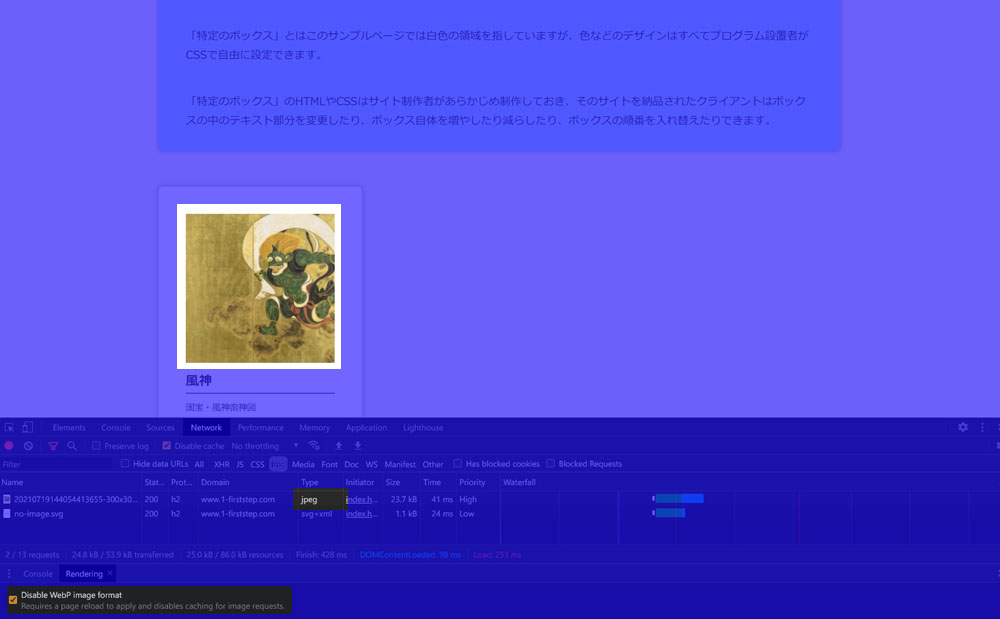
Task: Enable Preserve log checkbox
Action: [96, 446]
